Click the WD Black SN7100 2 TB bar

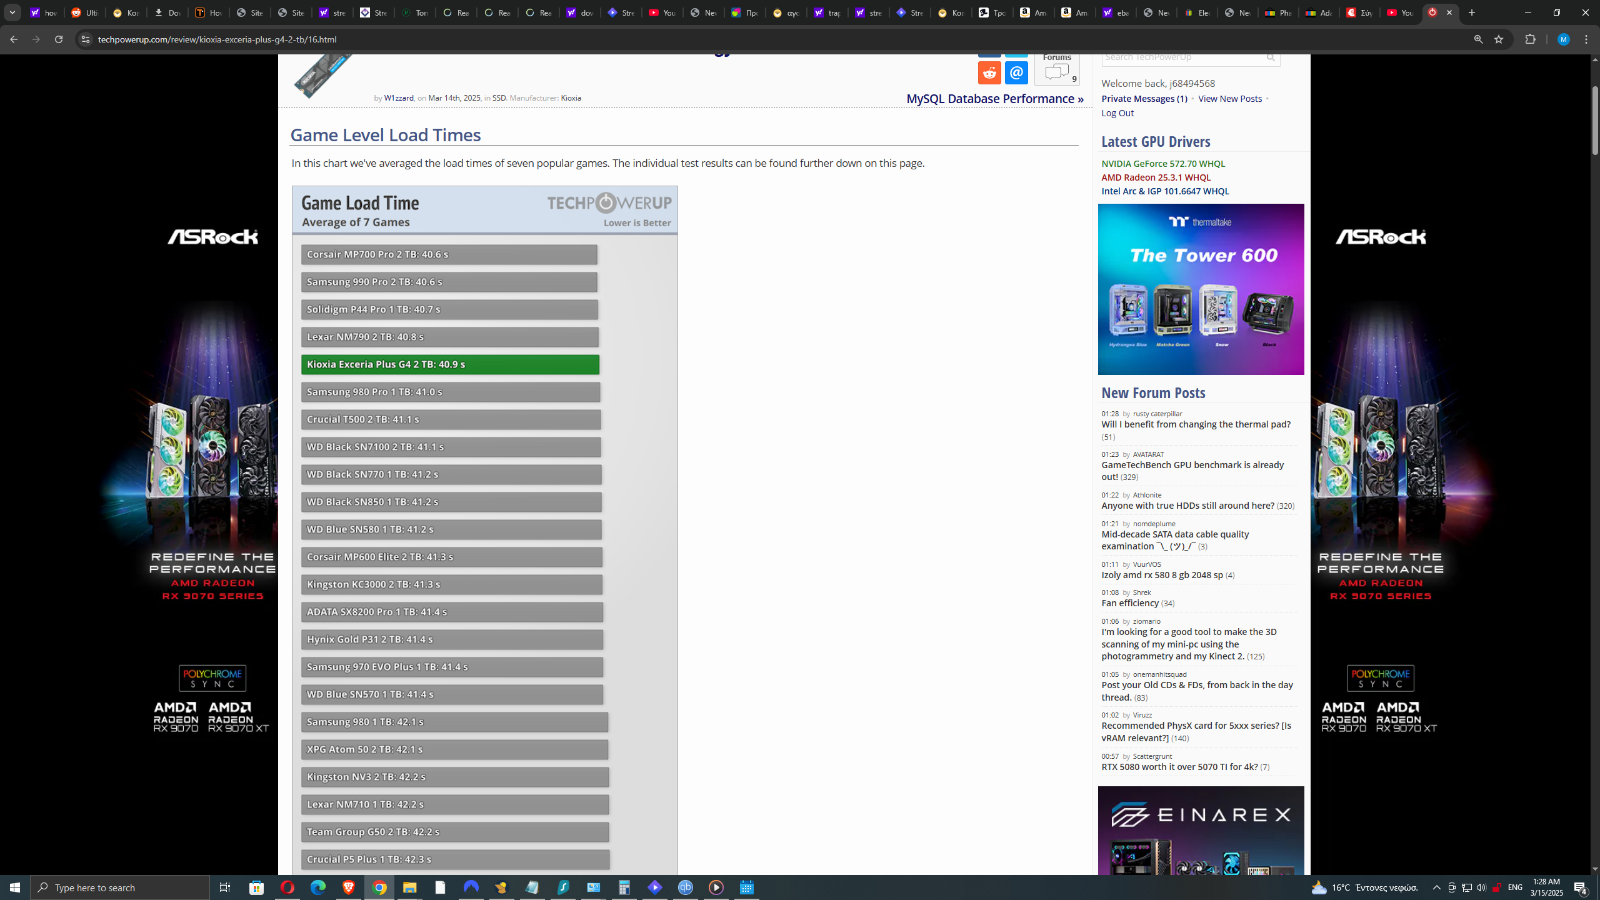451,447
